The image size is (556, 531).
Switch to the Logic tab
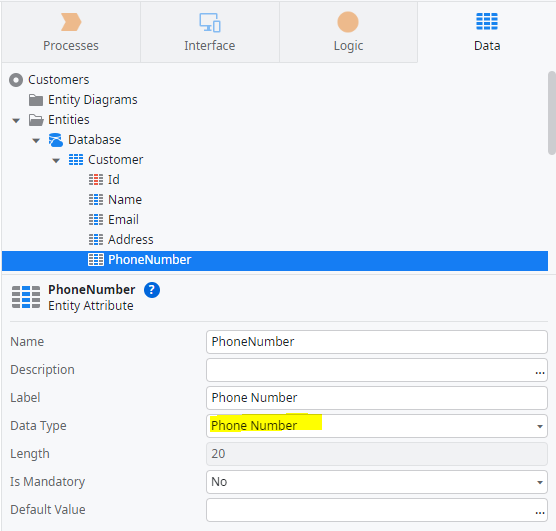tap(348, 32)
